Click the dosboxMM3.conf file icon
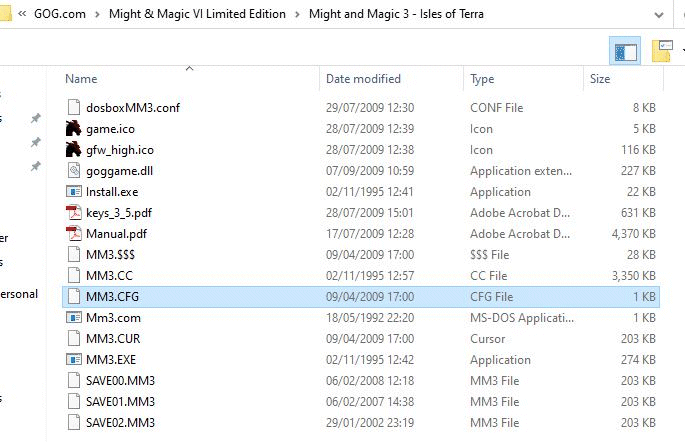This screenshot has height=442, width=685. pyautogui.click(x=74, y=107)
